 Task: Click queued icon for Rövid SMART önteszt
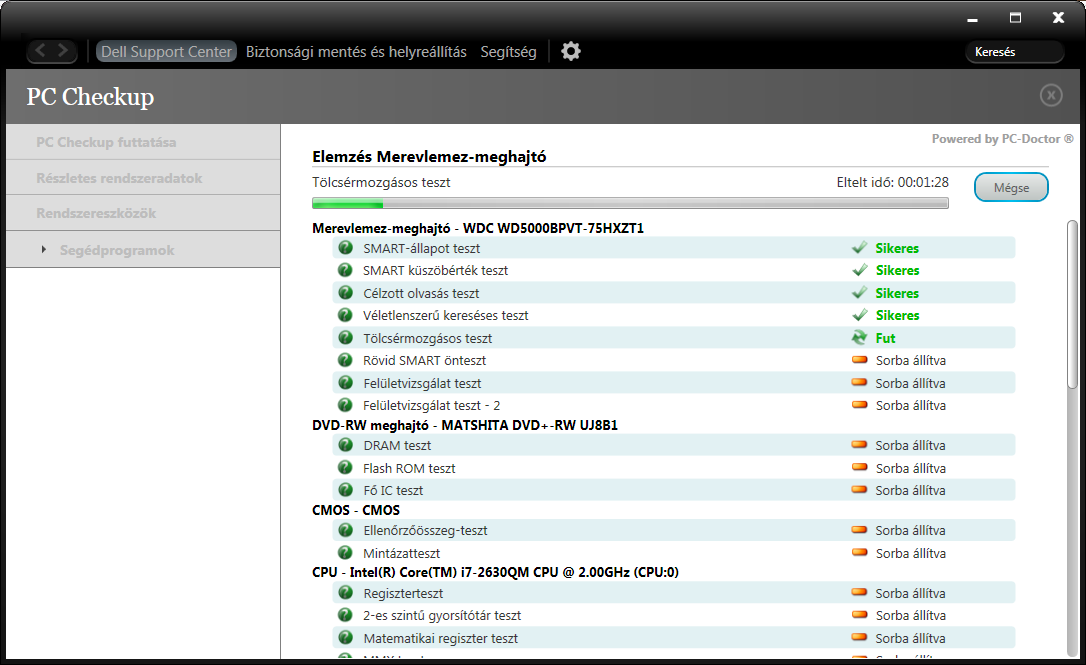(860, 360)
